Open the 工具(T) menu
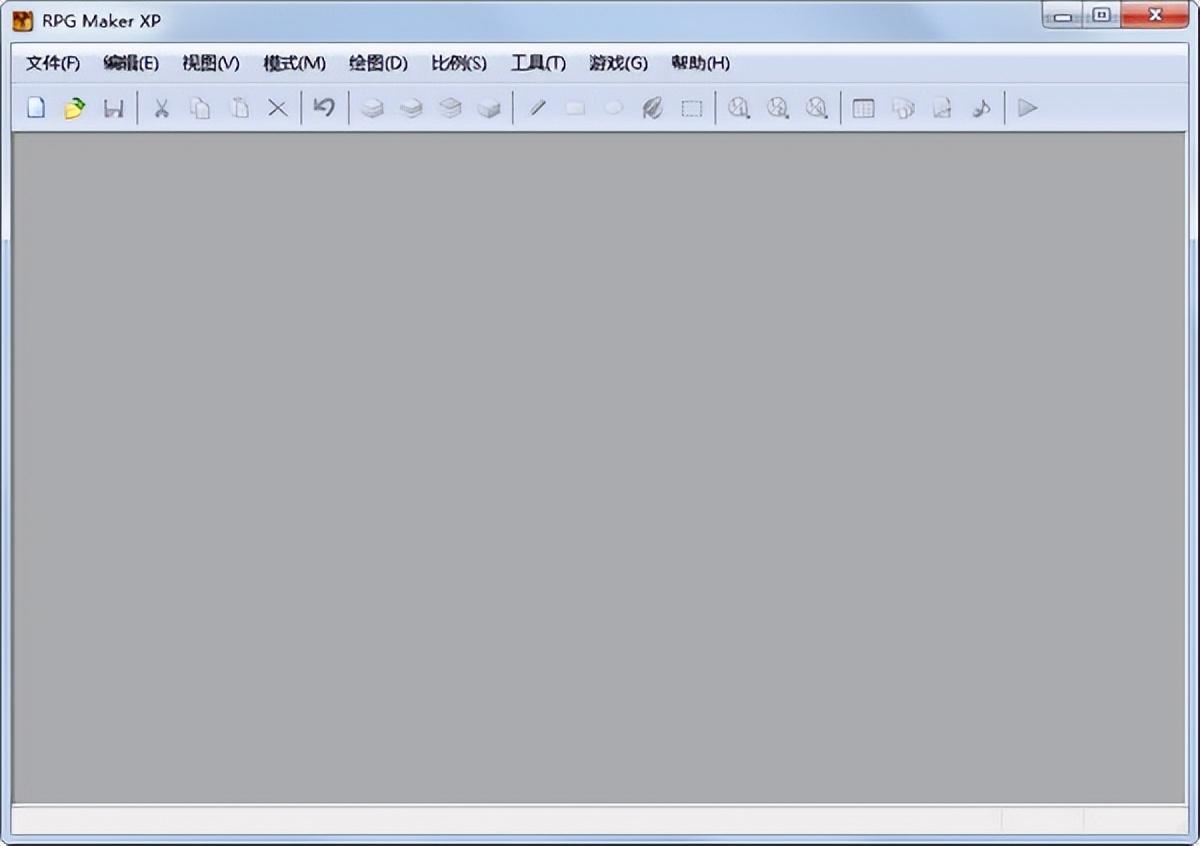 click(538, 63)
